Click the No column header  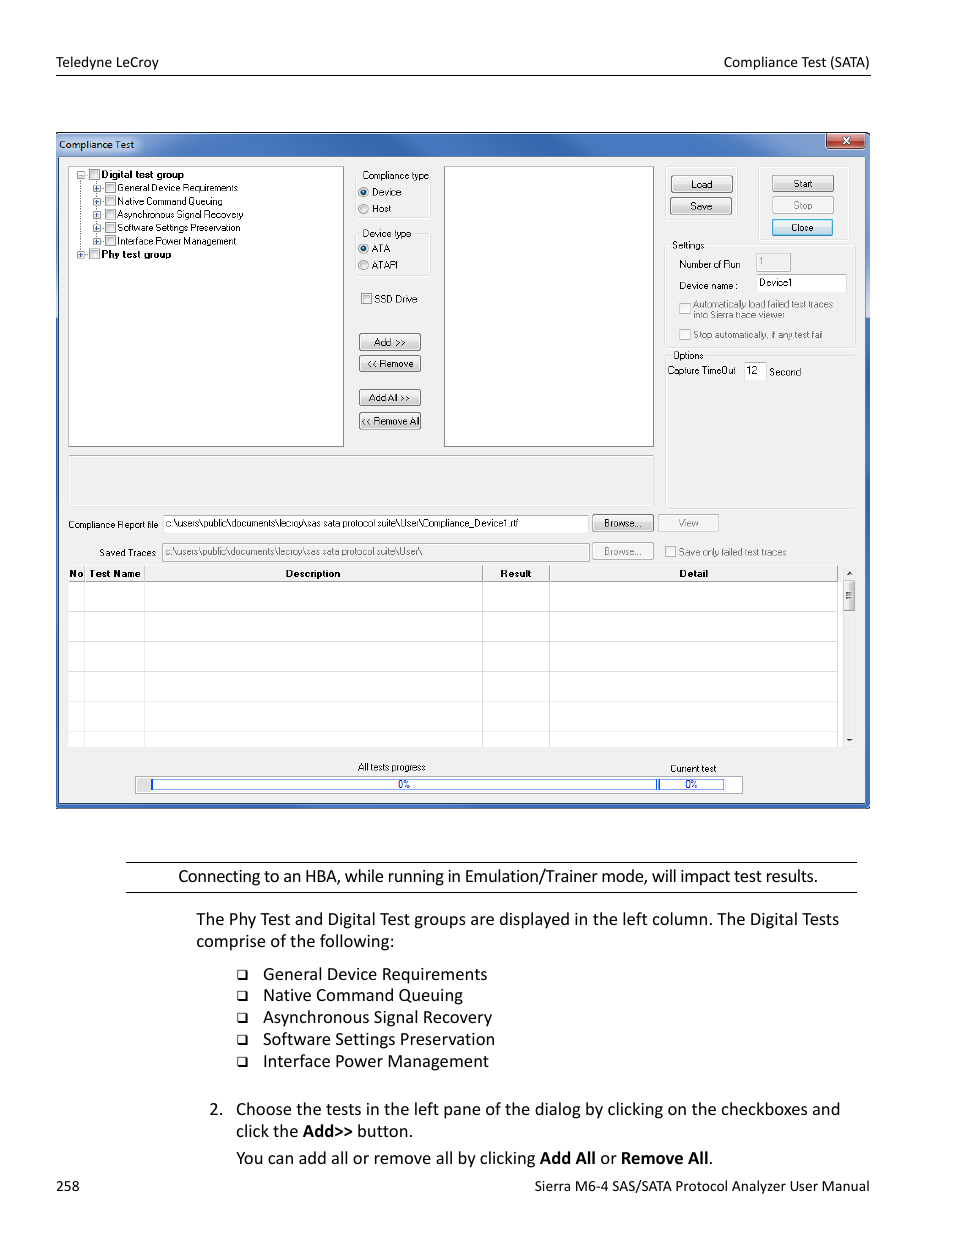coord(76,574)
